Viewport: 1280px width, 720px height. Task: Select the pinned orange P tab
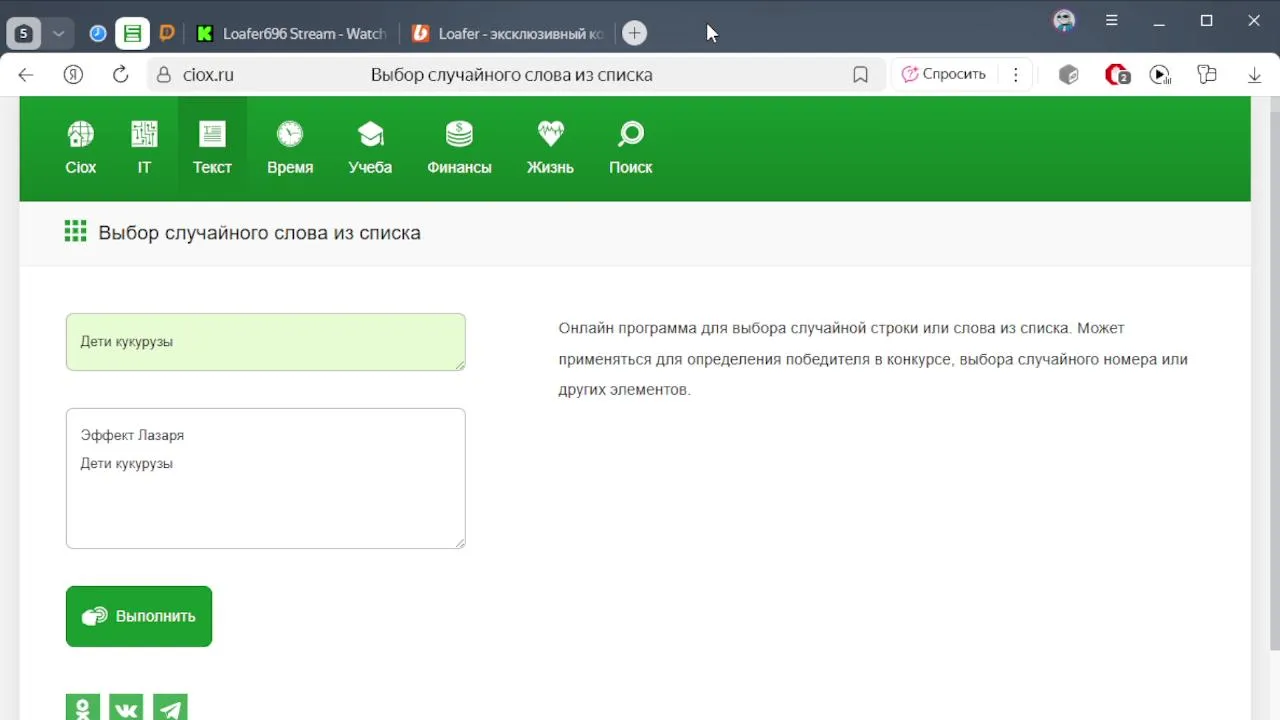pyautogui.click(x=167, y=33)
